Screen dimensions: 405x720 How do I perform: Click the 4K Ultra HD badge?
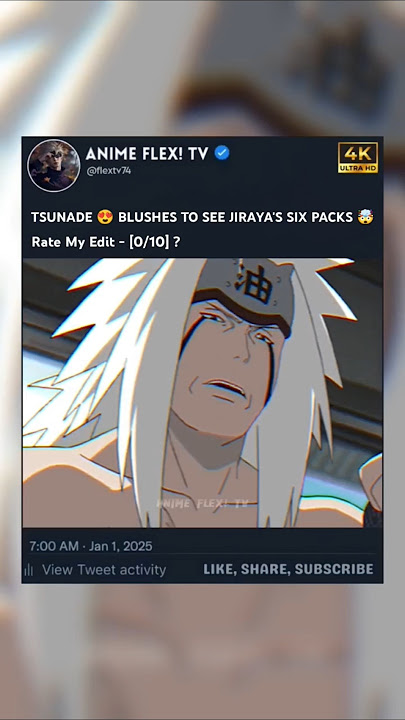tap(358, 158)
